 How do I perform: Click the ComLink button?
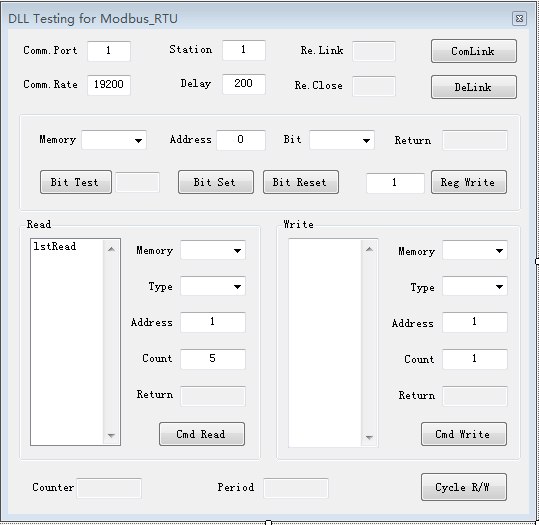474,51
